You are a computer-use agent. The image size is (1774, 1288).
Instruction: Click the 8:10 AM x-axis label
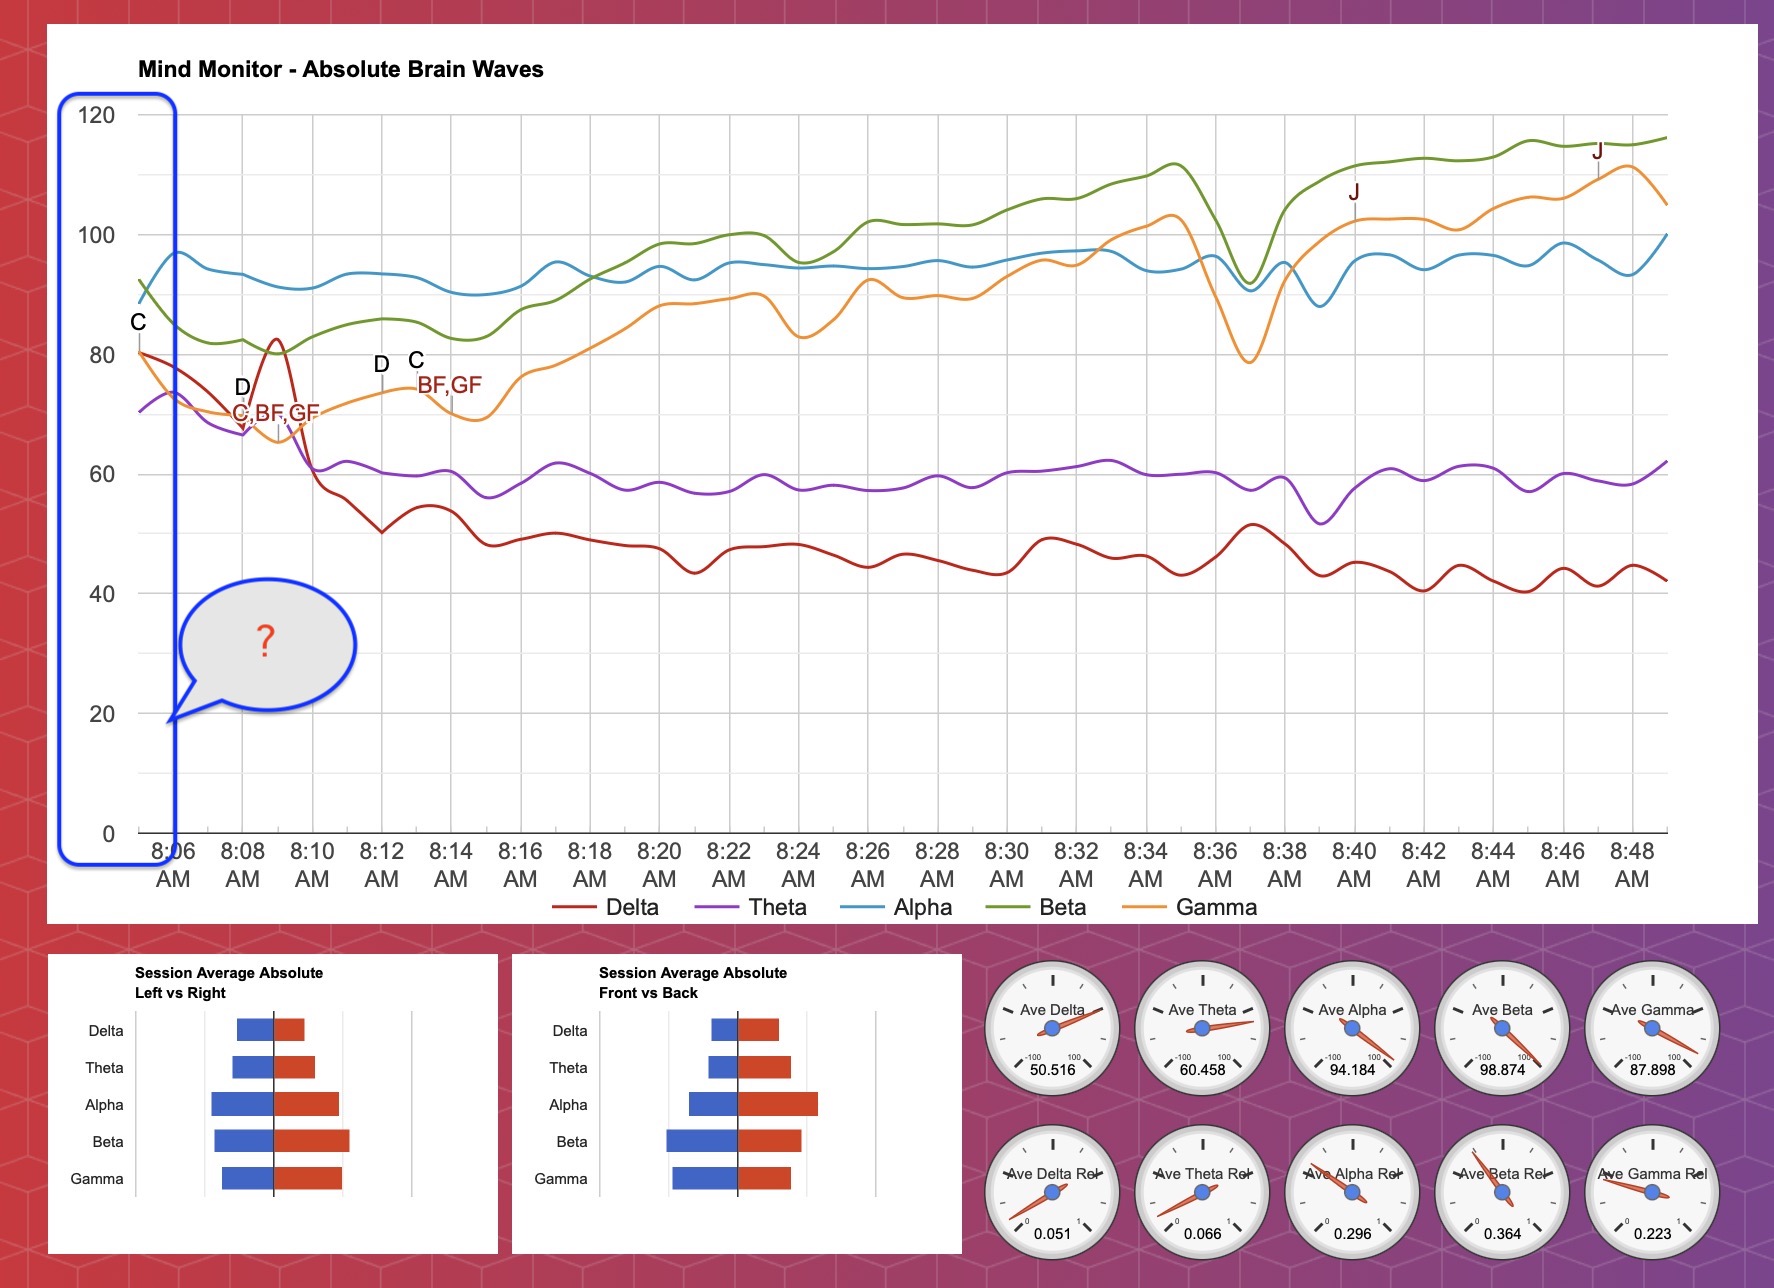[x=312, y=865]
